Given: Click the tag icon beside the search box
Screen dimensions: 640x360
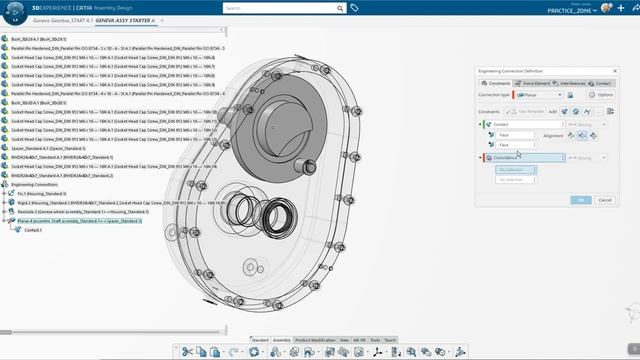Looking at the screenshot, I should (x=354, y=8).
